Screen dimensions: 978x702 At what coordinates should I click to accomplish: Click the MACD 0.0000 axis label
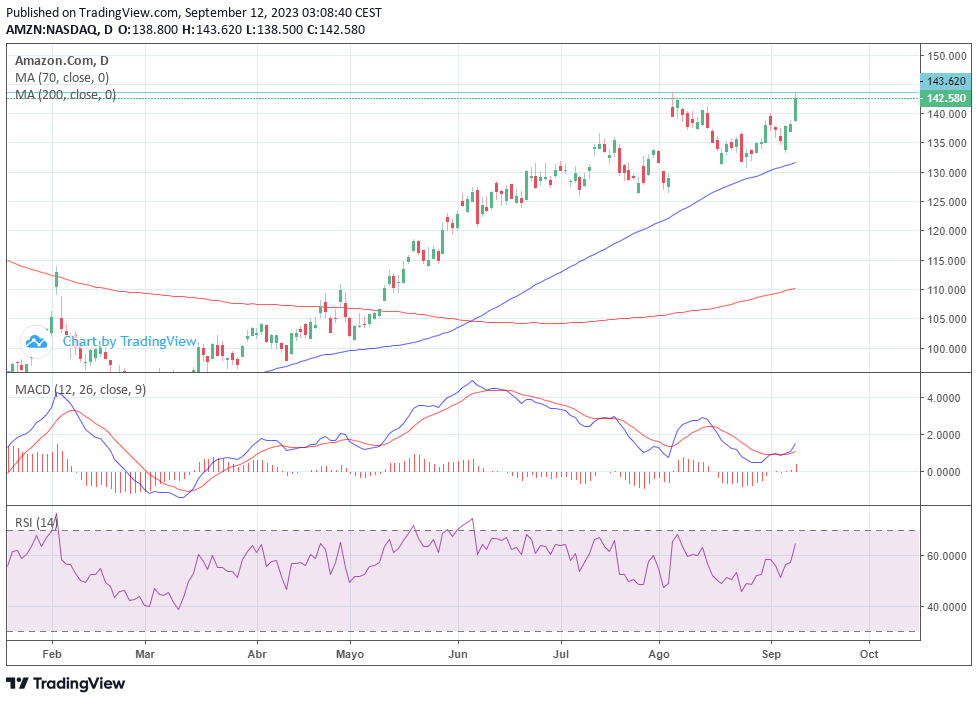944,472
